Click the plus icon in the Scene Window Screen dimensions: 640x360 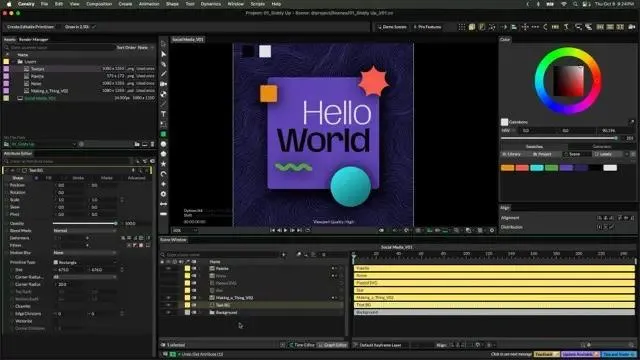click(284, 255)
